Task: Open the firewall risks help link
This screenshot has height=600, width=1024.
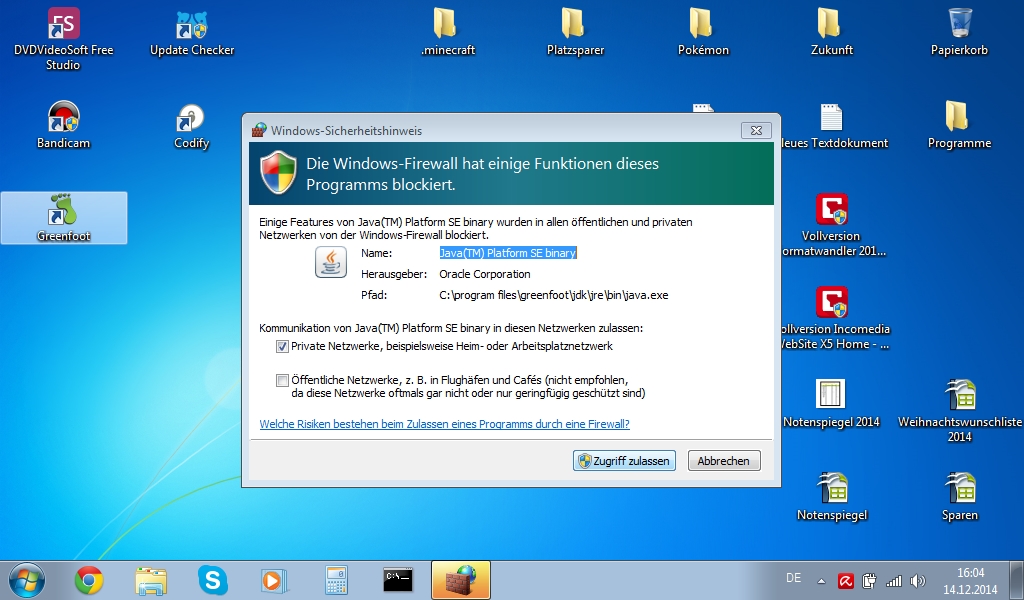Action: (445, 424)
